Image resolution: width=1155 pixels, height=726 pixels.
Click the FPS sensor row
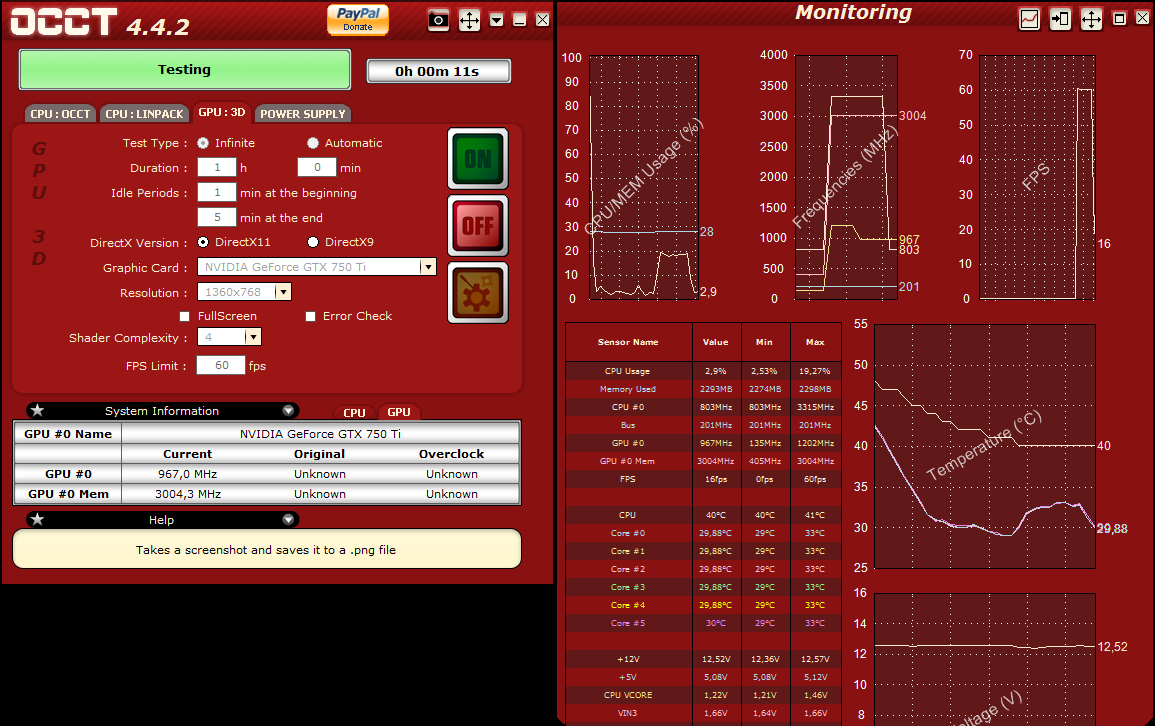pyautogui.click(x=703, y=479)
